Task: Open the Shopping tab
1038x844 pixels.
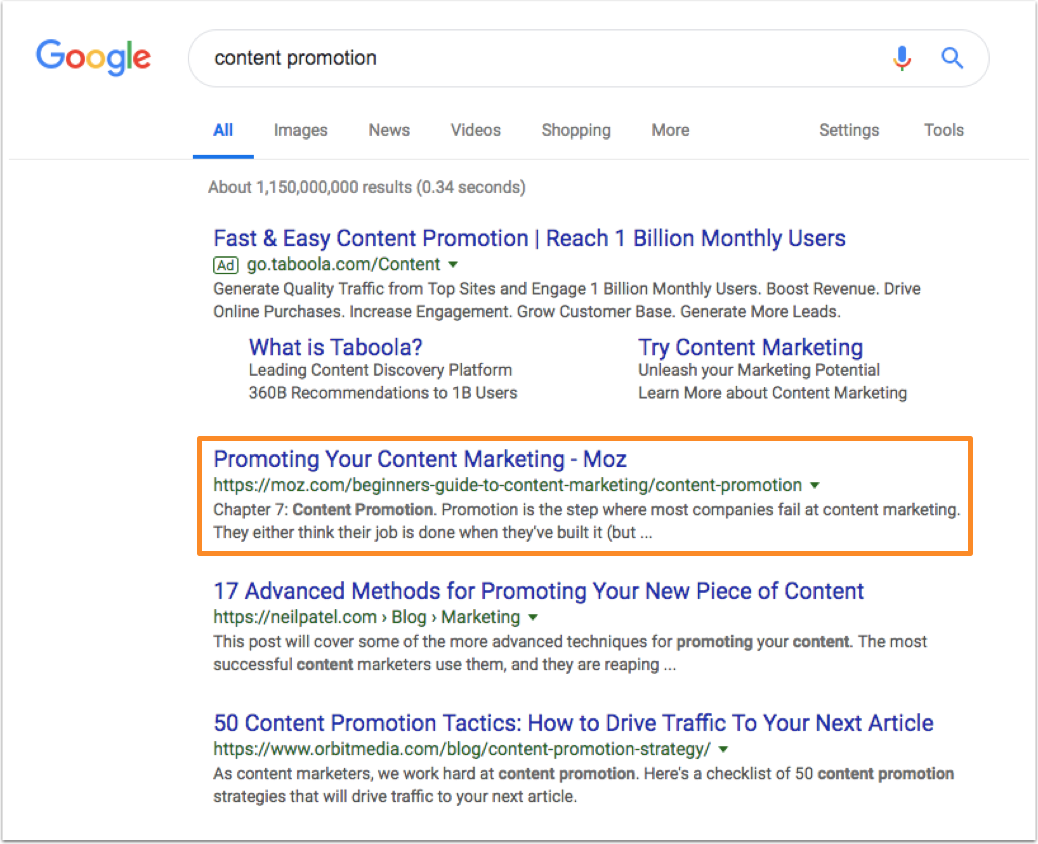Action: pos(576,130)
